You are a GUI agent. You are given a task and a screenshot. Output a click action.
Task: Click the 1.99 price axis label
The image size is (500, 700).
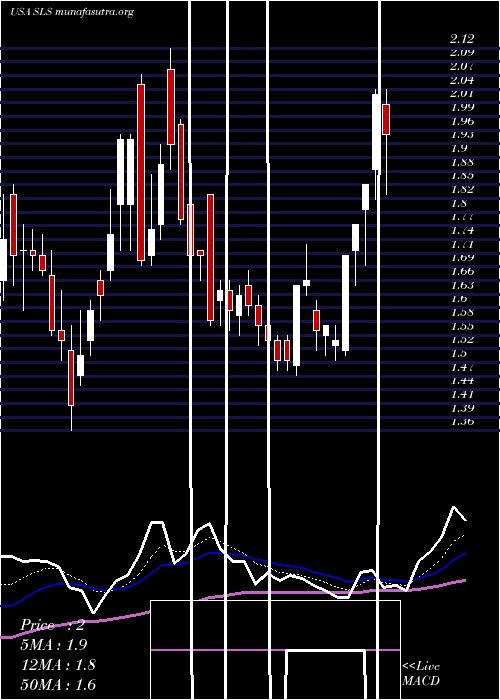[x=462, y=107]
